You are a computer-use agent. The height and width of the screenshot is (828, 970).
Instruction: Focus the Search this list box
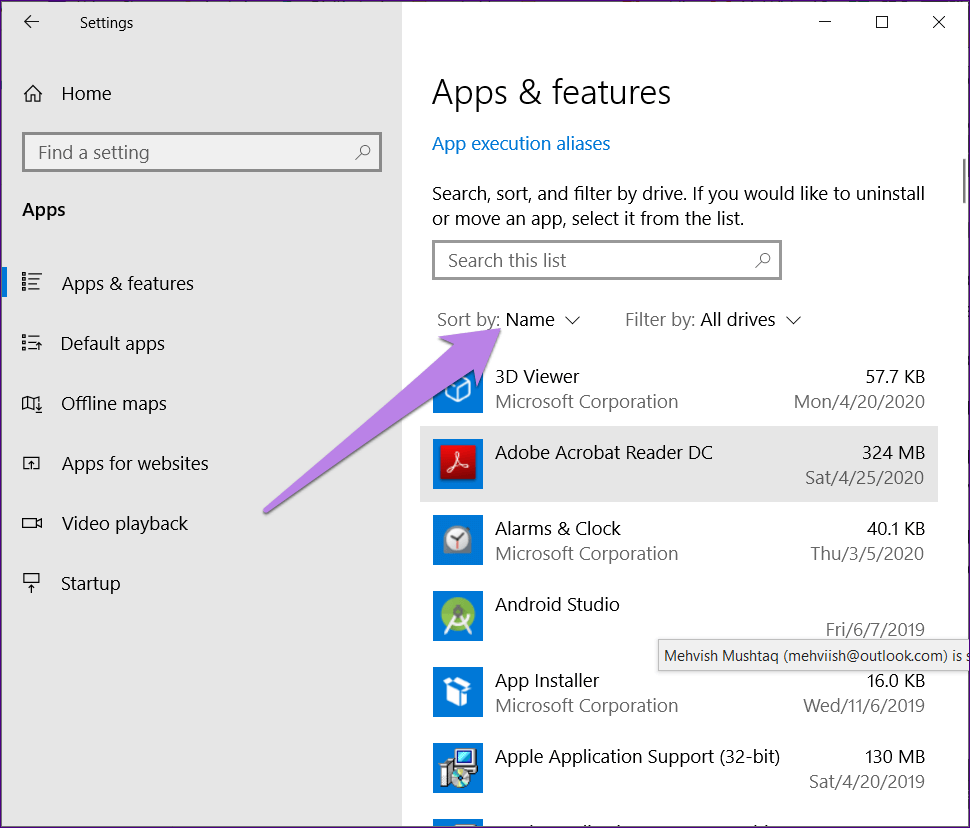pos(606,260)
